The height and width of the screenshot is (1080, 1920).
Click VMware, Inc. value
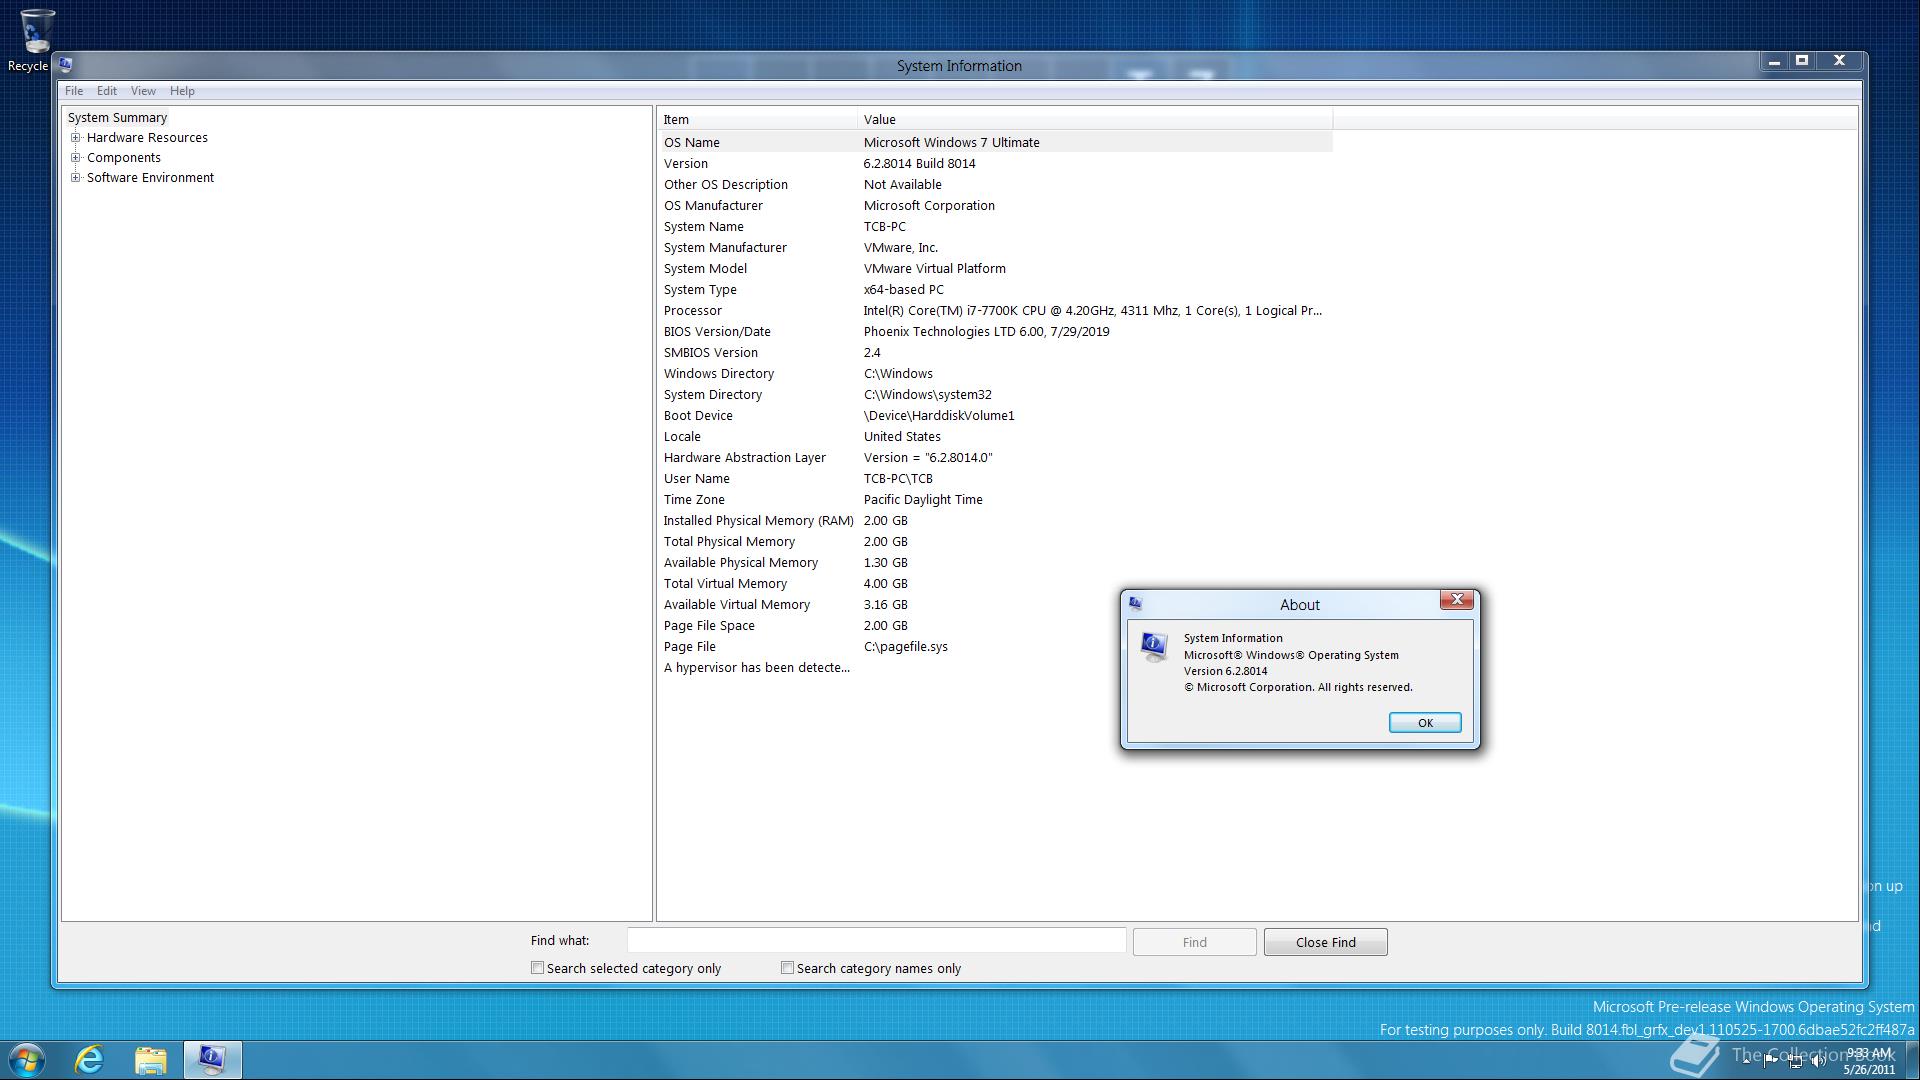click(x=901, y=248)
